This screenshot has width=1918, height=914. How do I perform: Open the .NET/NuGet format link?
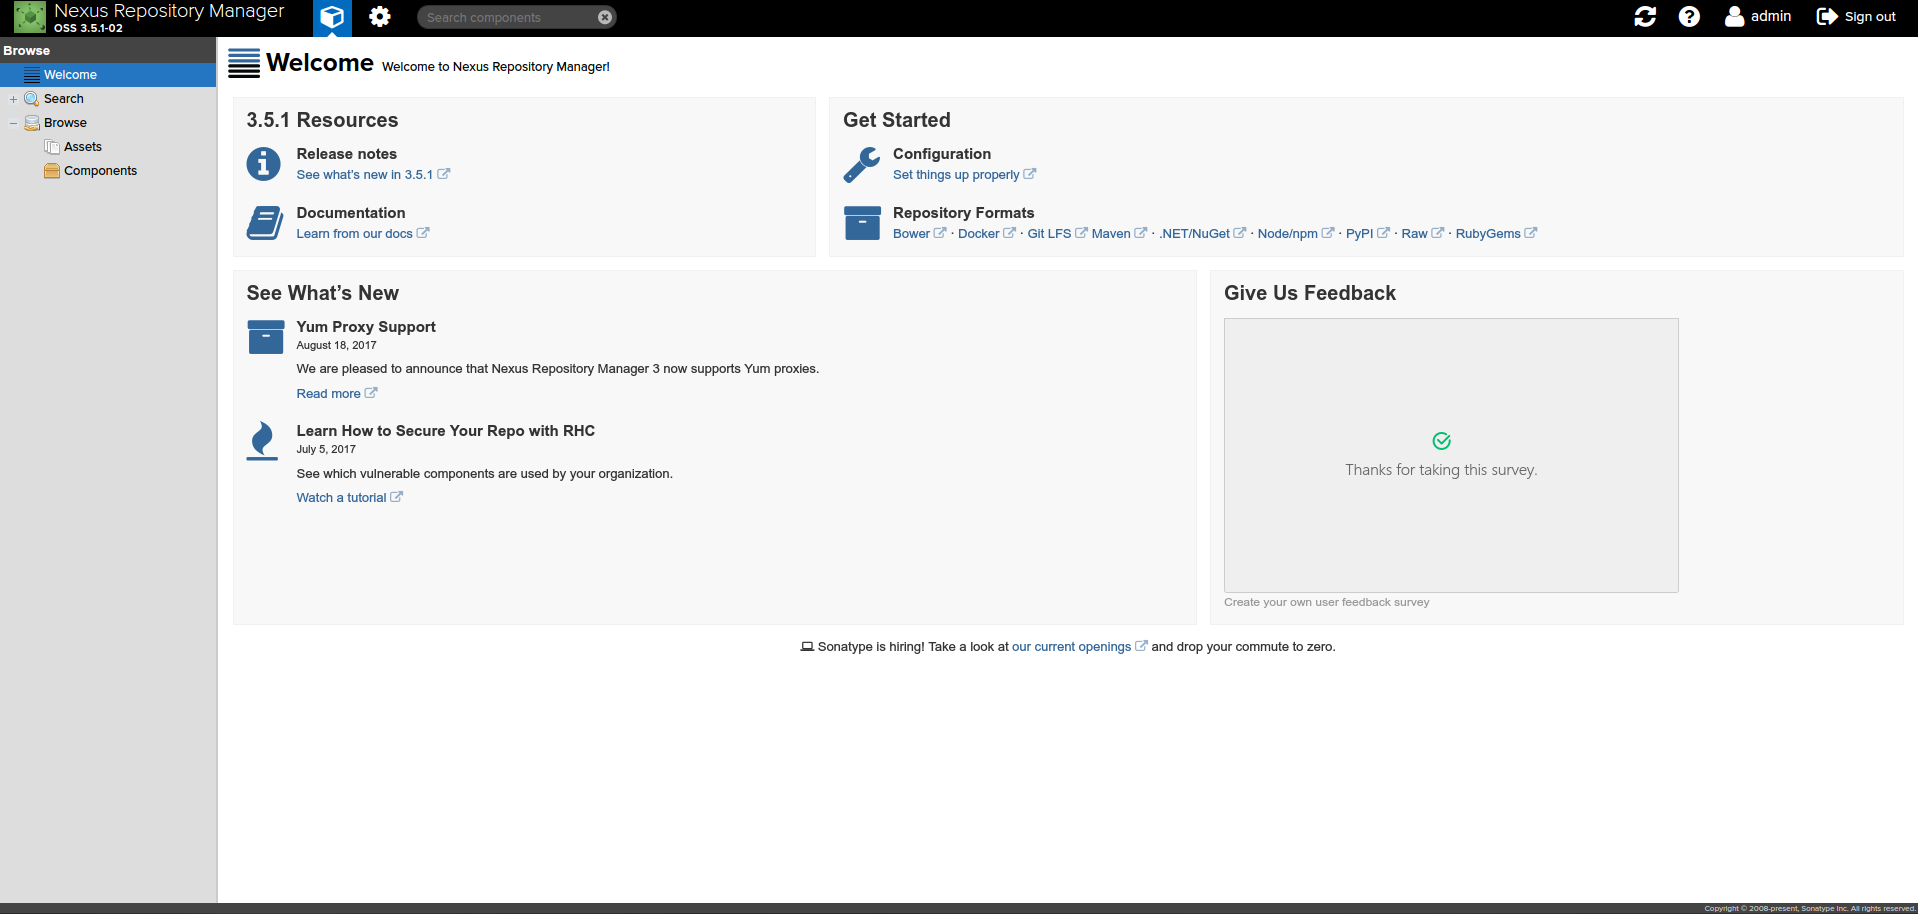pyautogui.click(x=1203, y=234)
